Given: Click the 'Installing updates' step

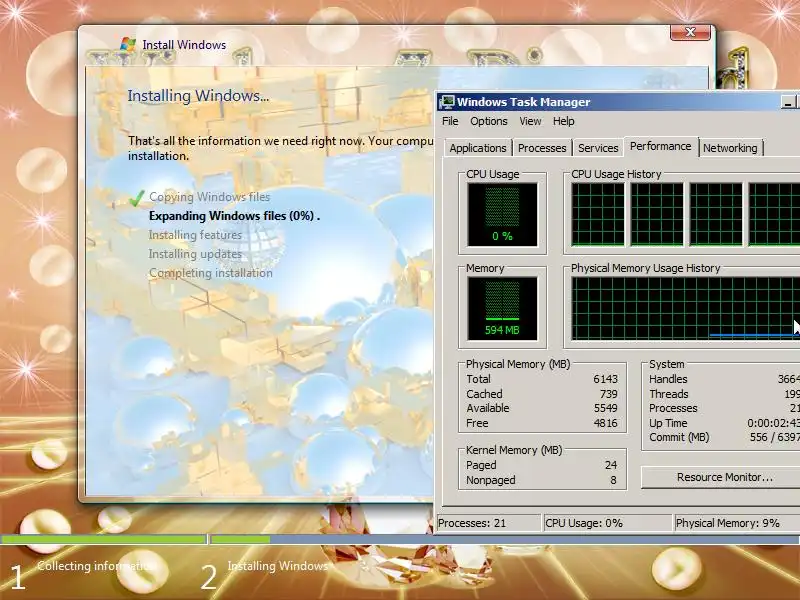Looking at the screenshot, I should pyautogui.click(x=195, y=254).
